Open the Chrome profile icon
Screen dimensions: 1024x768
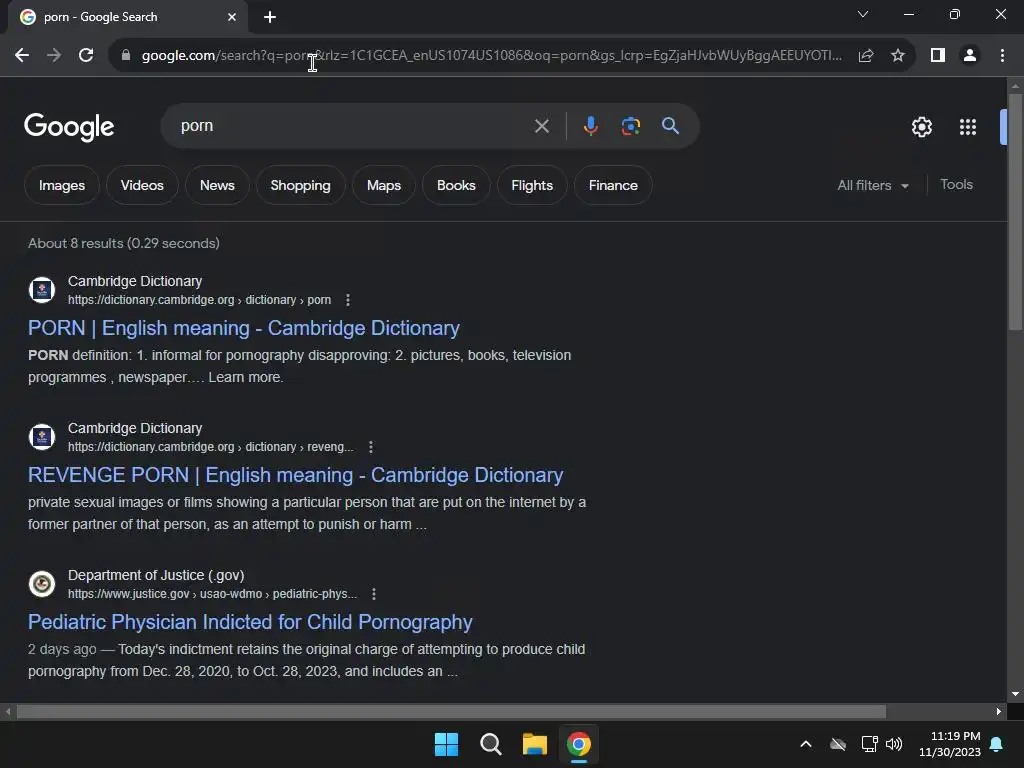970,56
